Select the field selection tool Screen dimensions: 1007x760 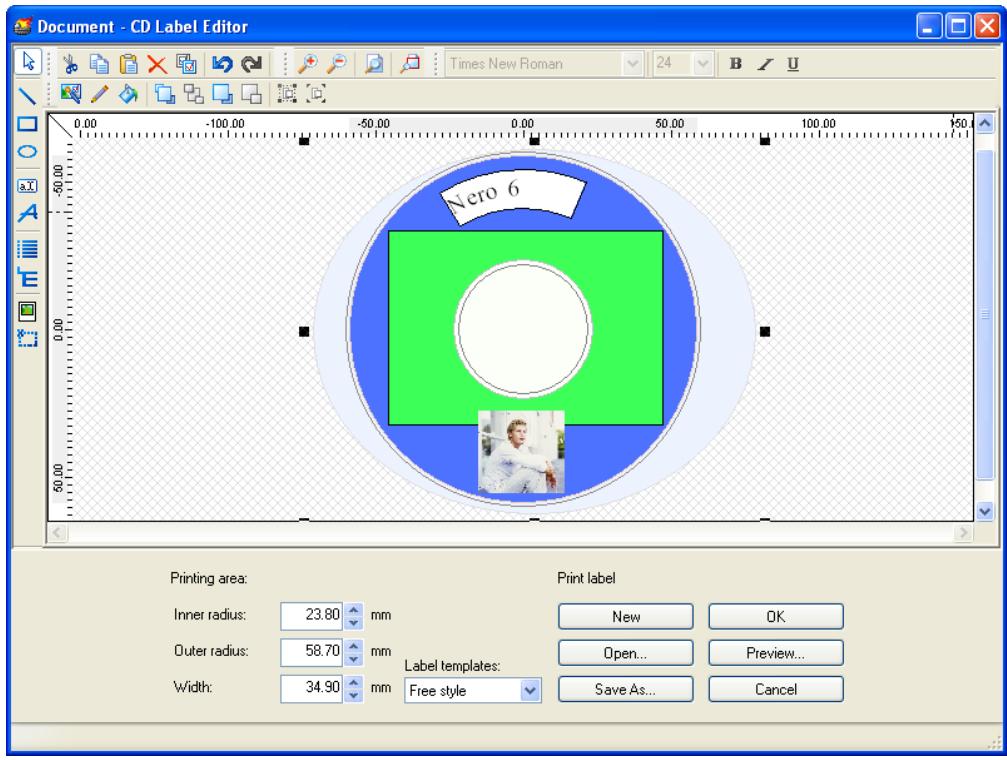pyautogui.click(x=27, y=338)
